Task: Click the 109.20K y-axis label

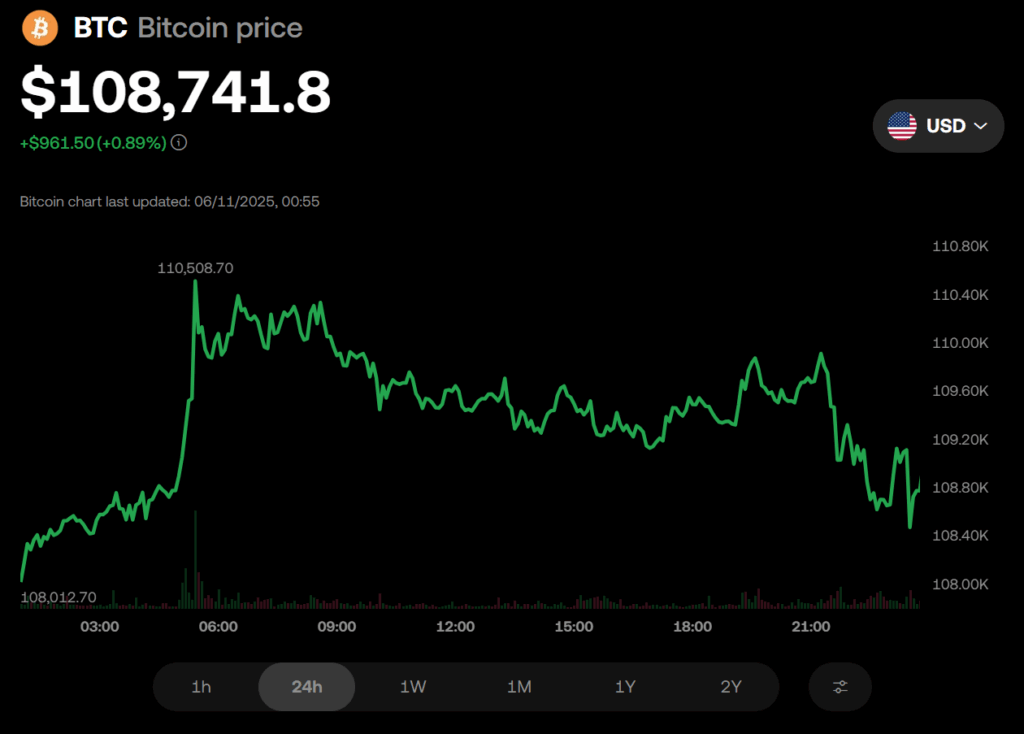Action: tap(960, 439)
